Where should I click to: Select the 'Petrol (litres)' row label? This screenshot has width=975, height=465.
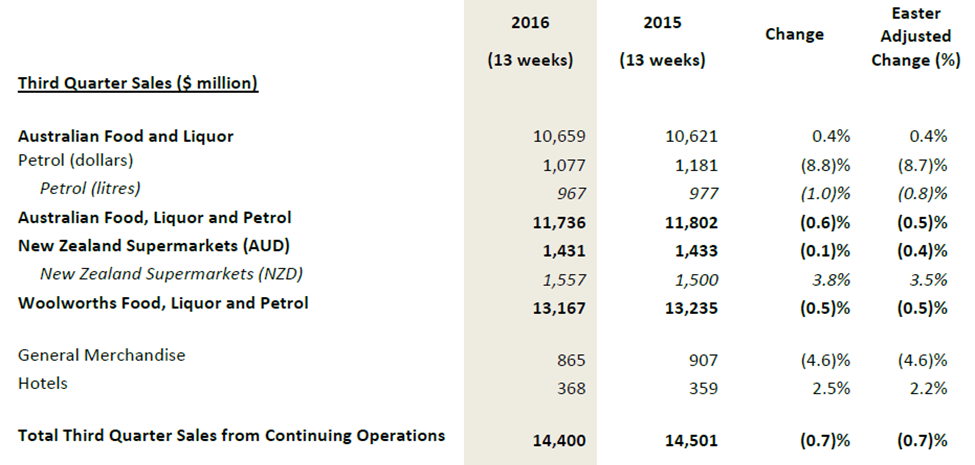[90, 188]
